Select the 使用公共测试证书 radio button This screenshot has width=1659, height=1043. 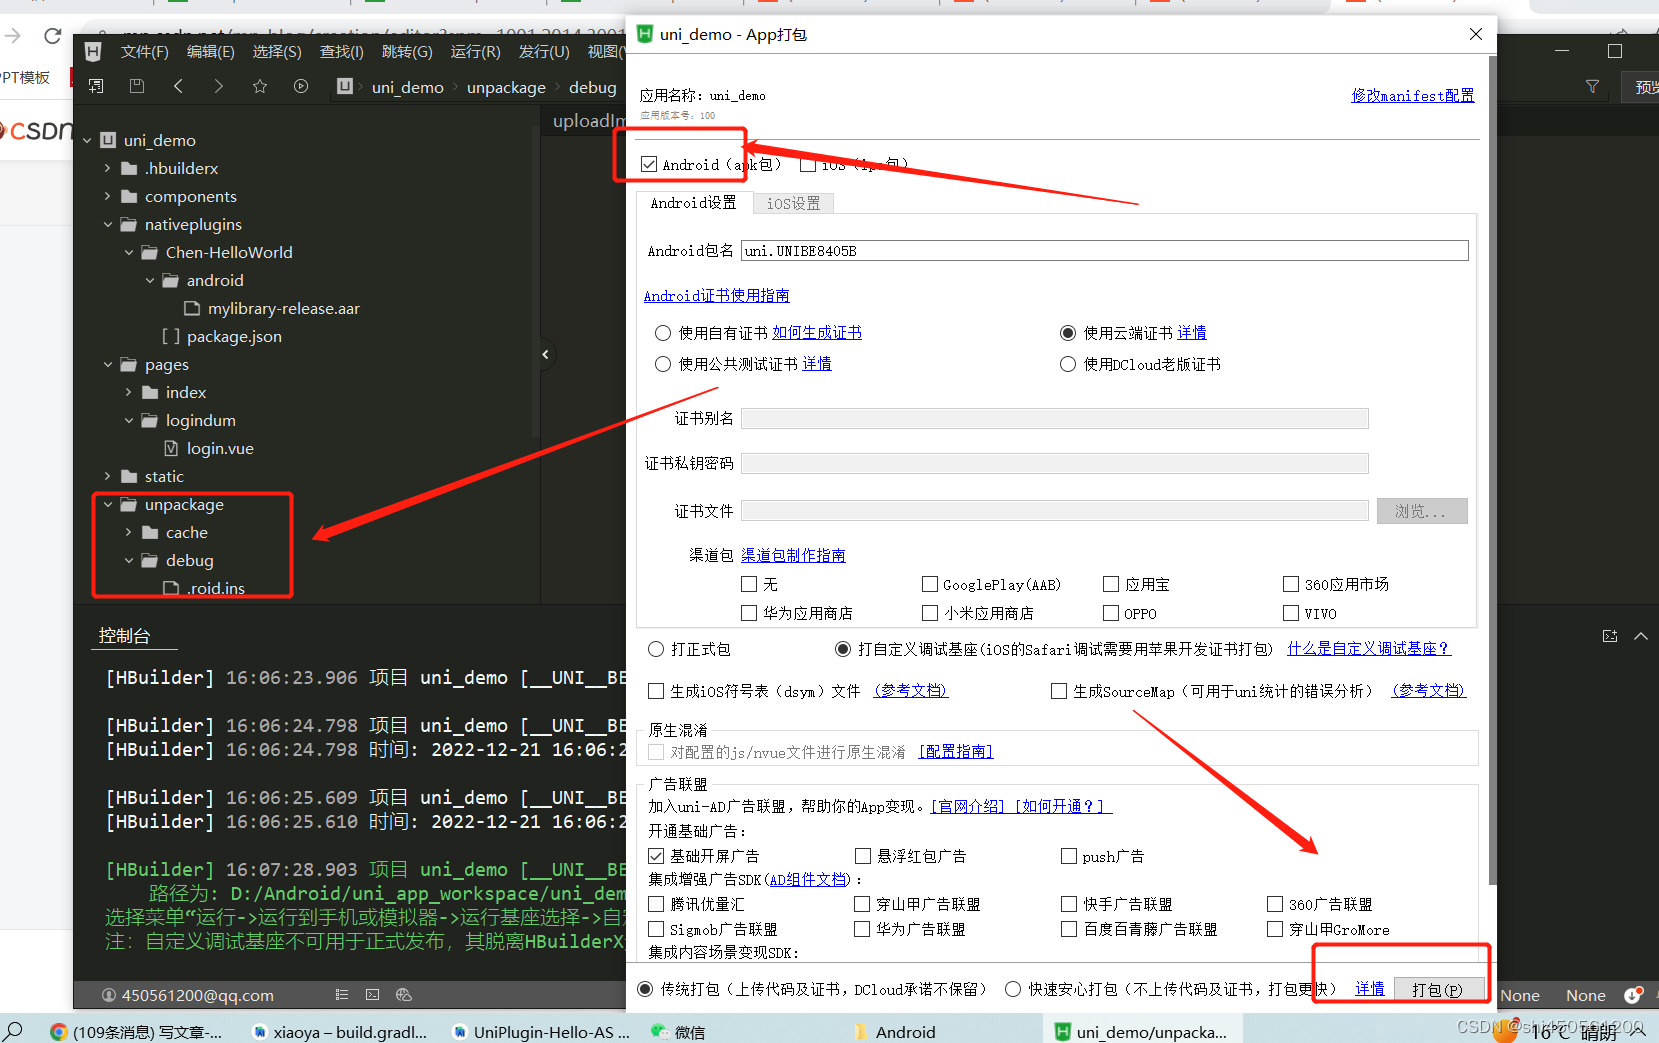click(662, 364)
